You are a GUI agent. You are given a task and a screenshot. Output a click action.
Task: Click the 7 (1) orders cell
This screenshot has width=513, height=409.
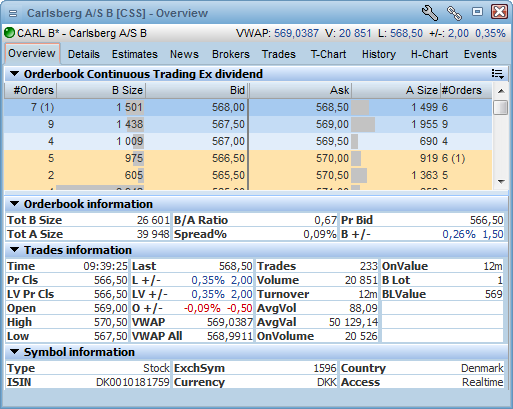[42, 107]
